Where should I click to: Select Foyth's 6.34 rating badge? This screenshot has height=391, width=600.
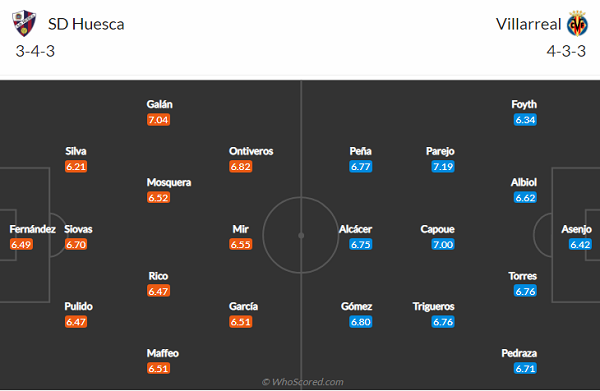point(525,120)
